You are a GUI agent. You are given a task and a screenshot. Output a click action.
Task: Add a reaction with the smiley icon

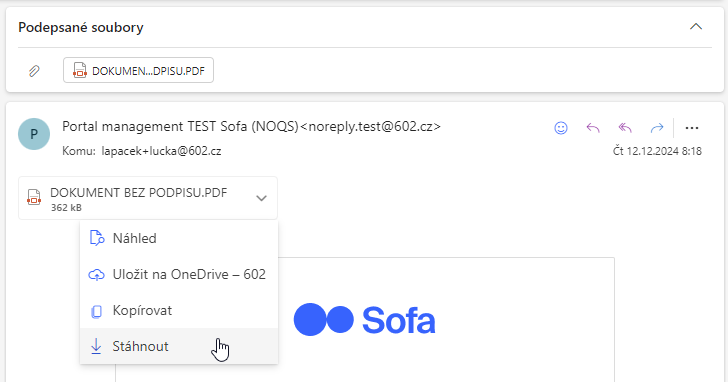coord(561,128)
